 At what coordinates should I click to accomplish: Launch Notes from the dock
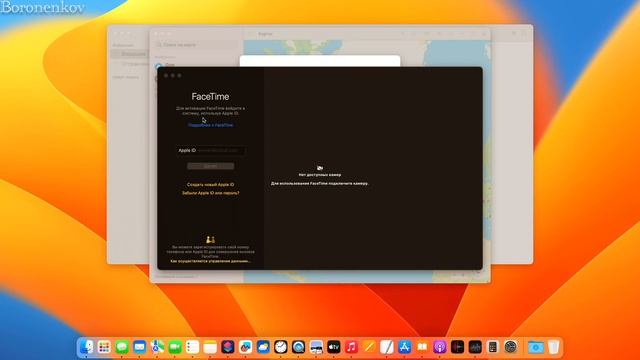210,347
